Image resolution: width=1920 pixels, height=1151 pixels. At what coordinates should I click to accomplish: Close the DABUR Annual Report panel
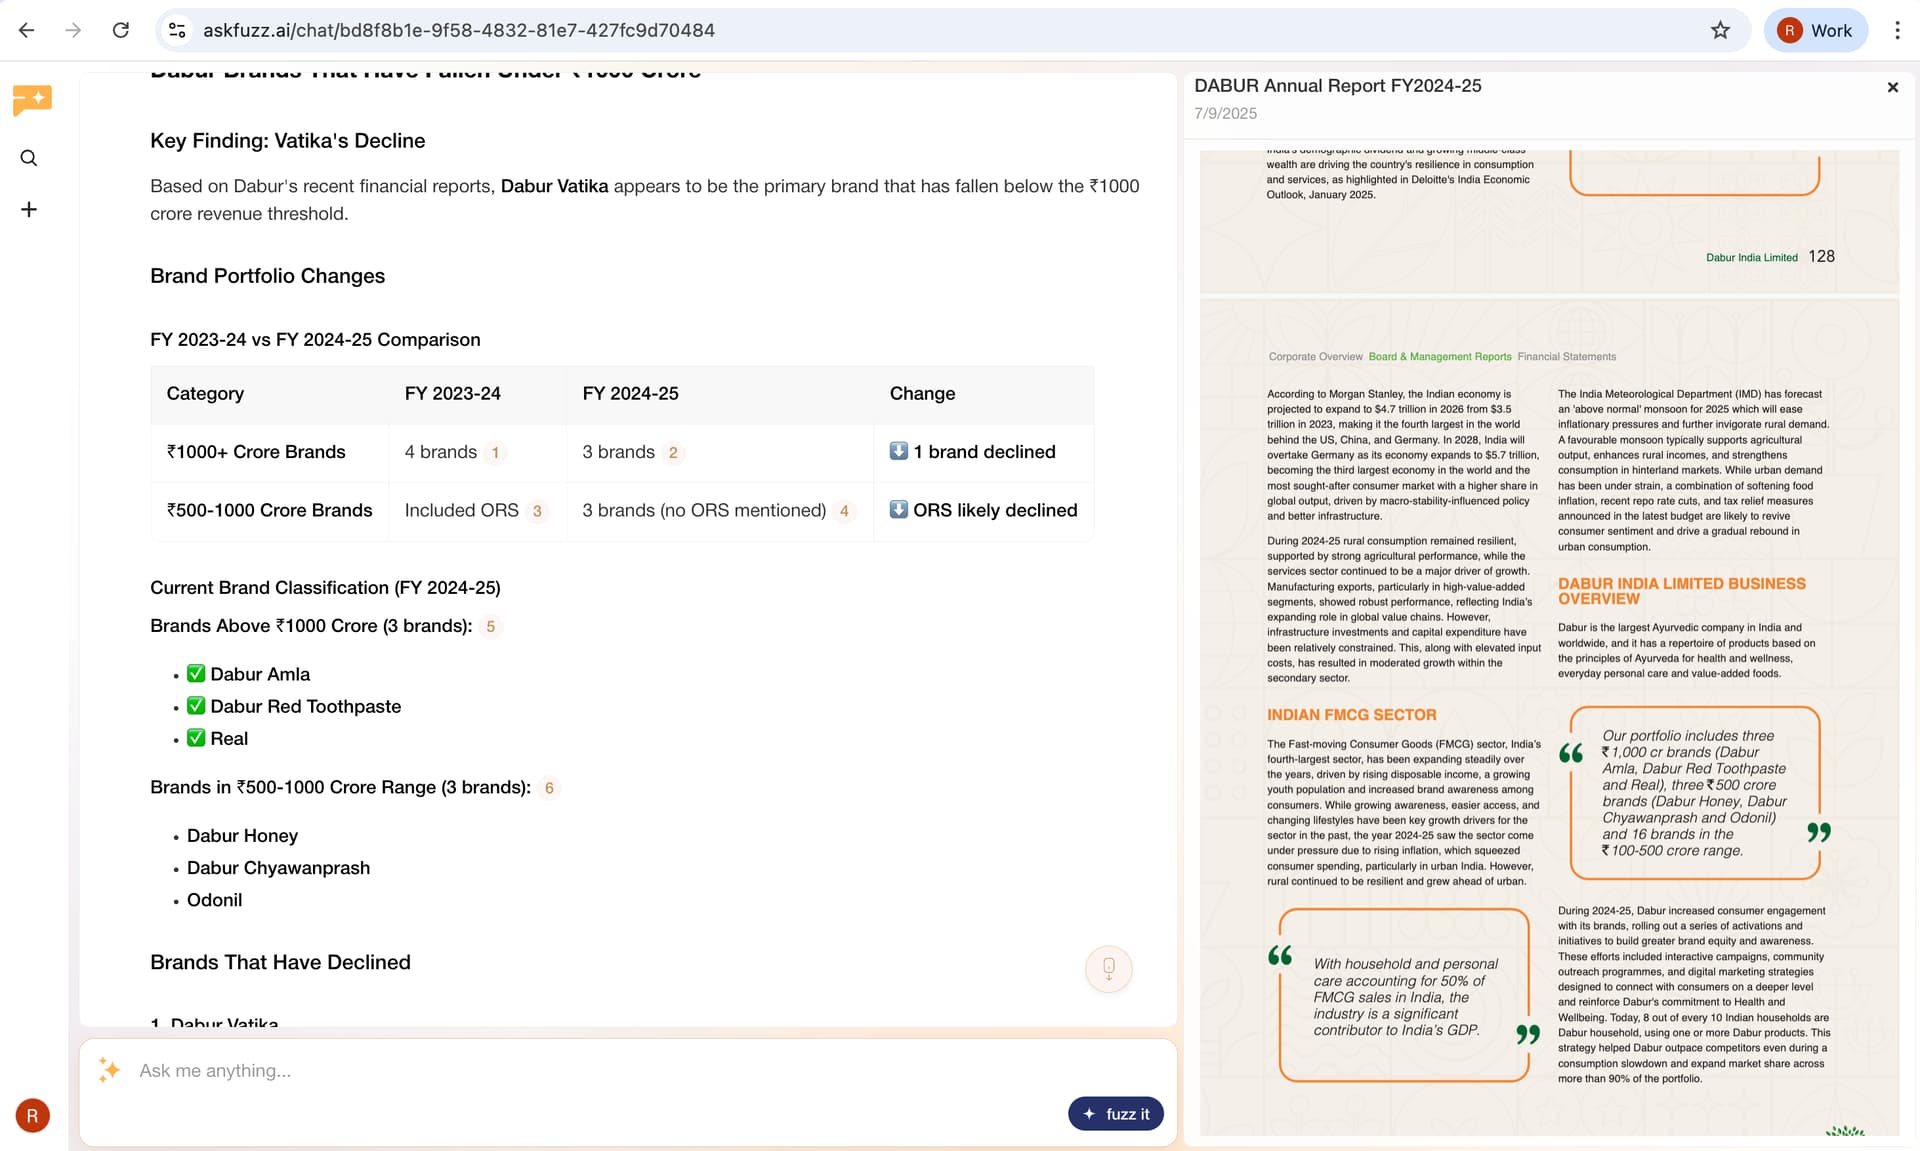click(1892, 88)
